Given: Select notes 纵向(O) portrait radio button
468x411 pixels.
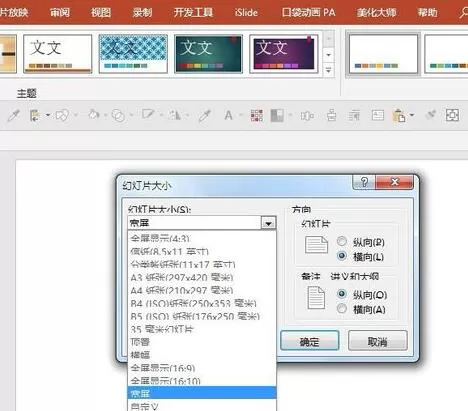Looking at the screenshot, I should [342, 294].
